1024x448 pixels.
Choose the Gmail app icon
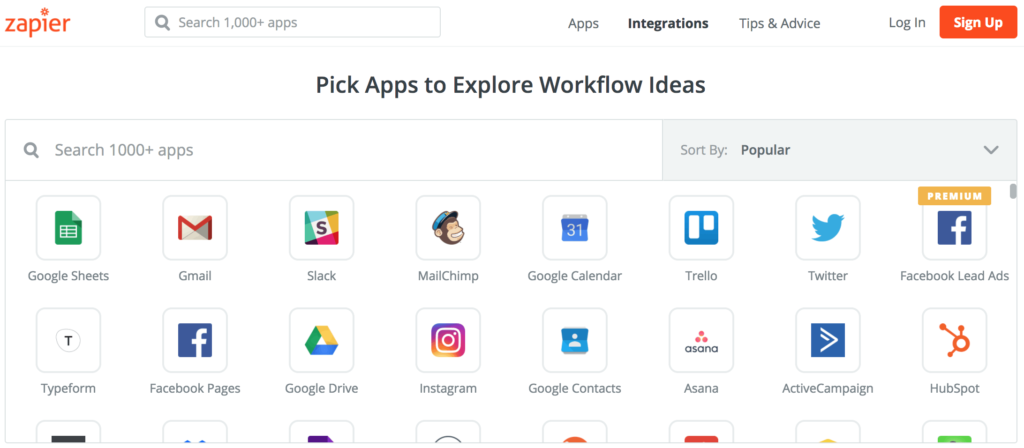pos(195,228)
